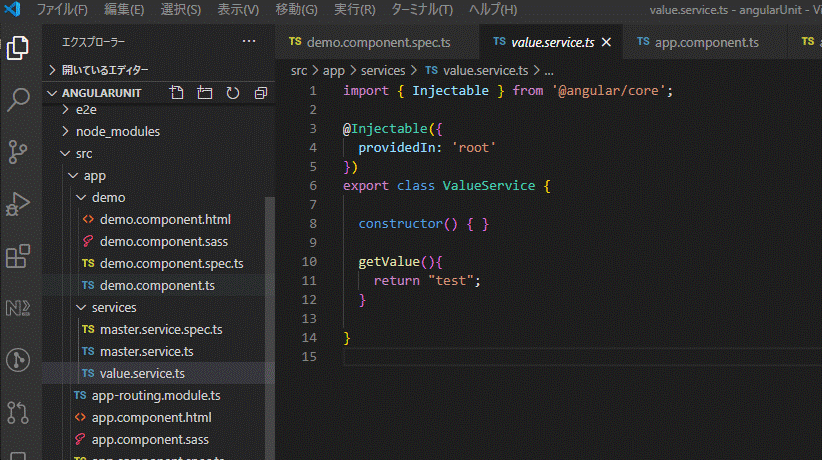Open master.service.spec.ts in the file tree
Image resolution: width=822 pixels, height=460 pixels.
coord(160,329)
